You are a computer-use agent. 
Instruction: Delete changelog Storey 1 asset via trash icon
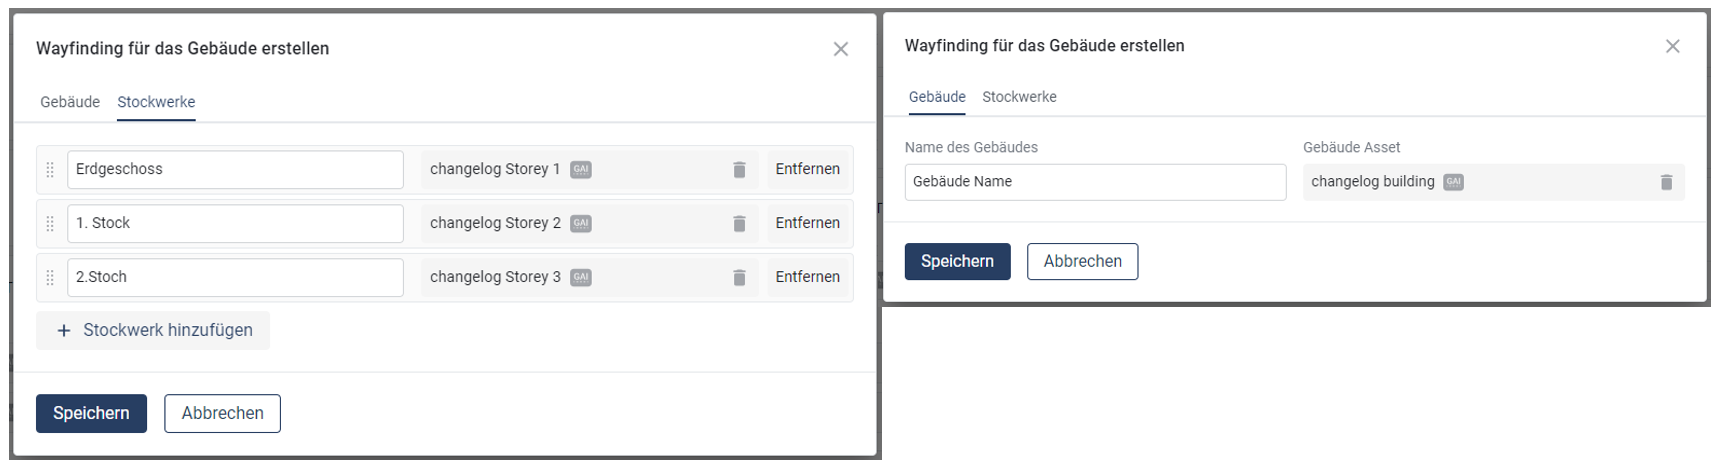tap(739, 170)
